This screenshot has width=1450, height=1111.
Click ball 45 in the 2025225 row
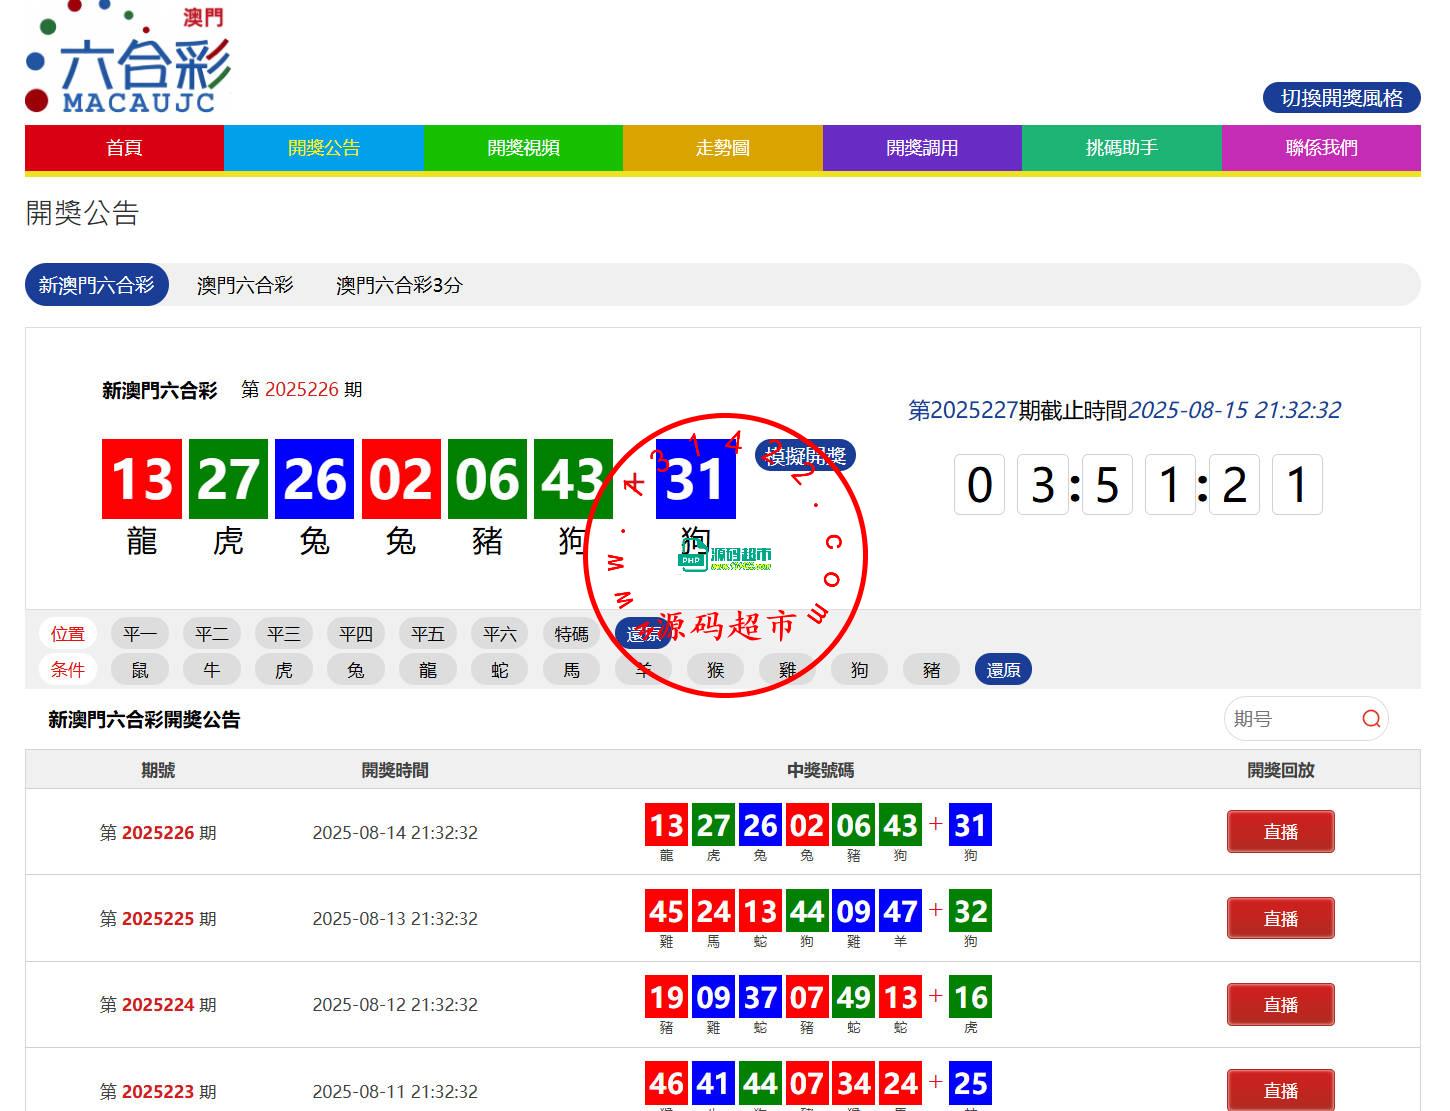pyautogui.click(x=666, y=911)
